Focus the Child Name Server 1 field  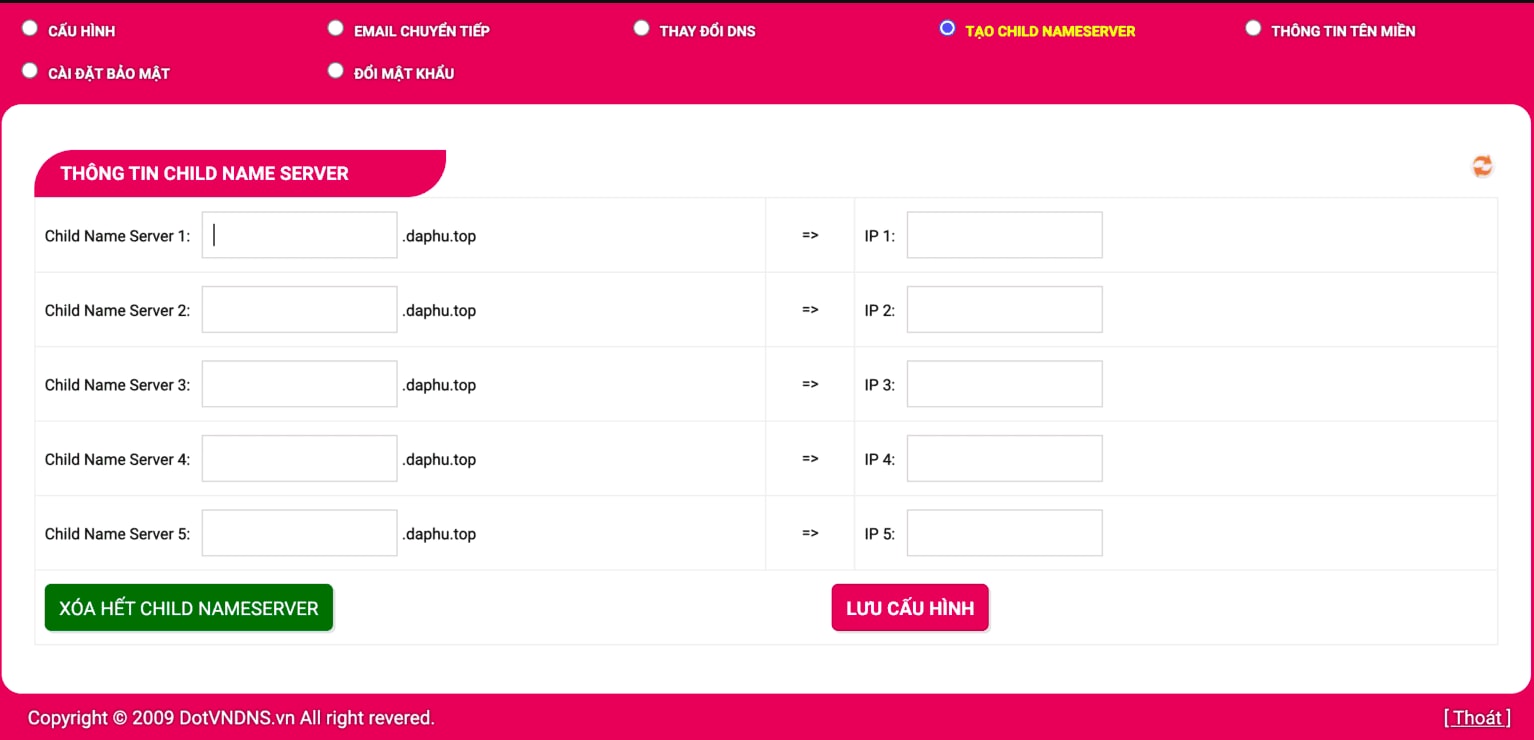pos(300,235)
